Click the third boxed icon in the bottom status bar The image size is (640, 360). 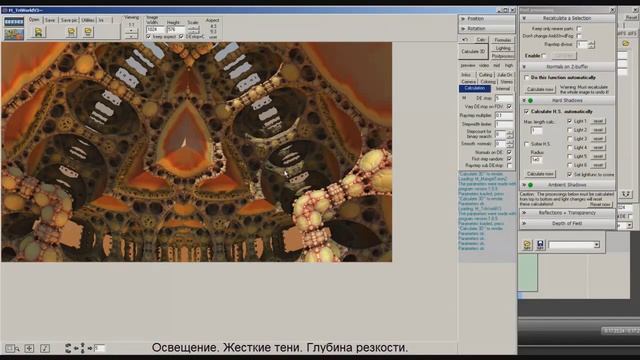[x=45, y=348]
